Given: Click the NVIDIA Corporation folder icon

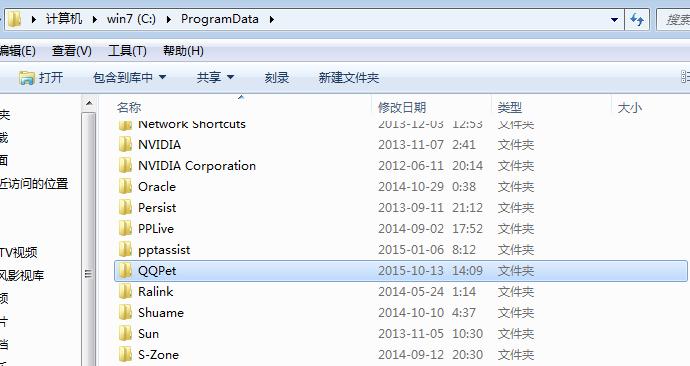Looking at the screenshot, I should click(x=125, y=166).
